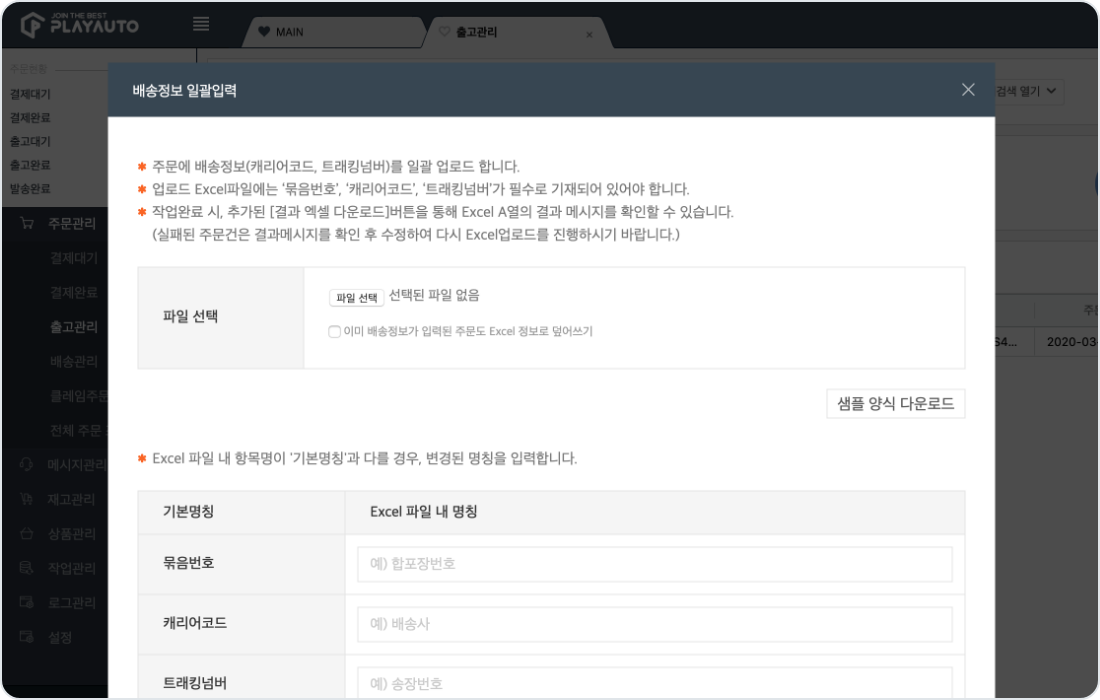This screenshot has height=700, width=1100.
Task: Click the cart icon beside 주문관리
Action: [x=27, y=223]
